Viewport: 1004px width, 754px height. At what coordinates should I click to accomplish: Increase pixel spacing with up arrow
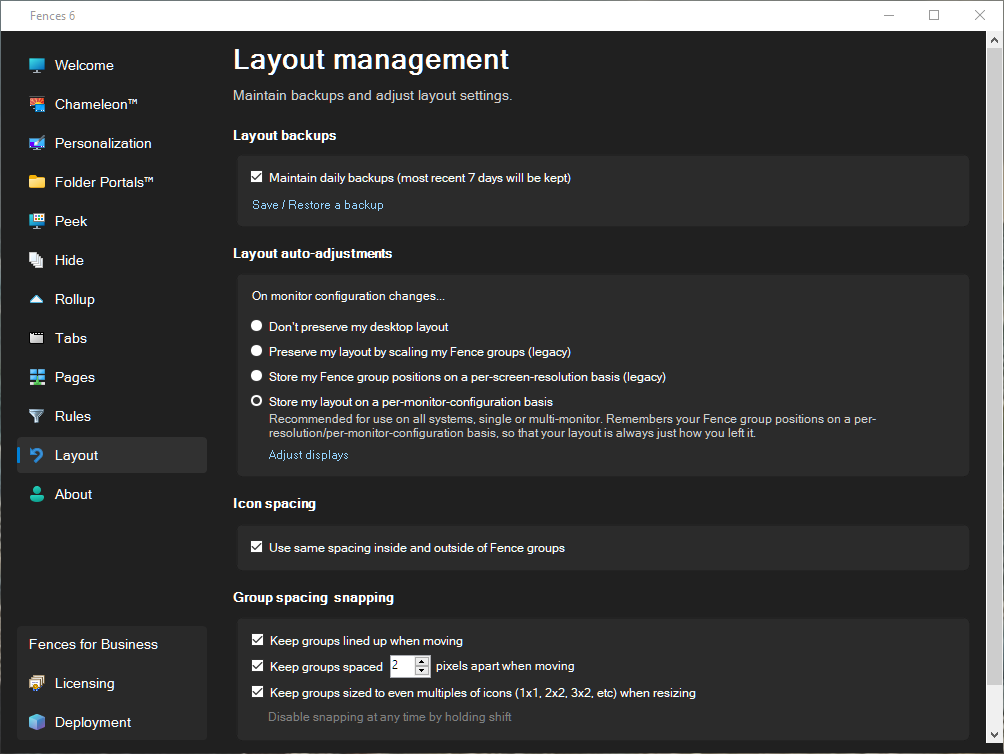pos(422,661)
